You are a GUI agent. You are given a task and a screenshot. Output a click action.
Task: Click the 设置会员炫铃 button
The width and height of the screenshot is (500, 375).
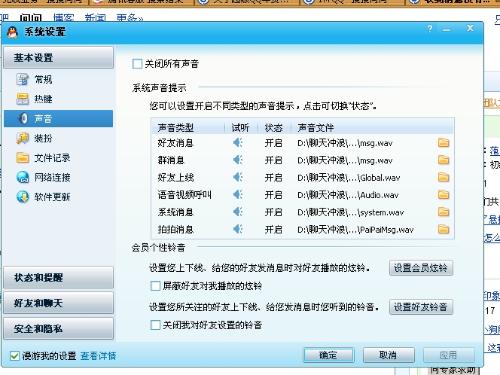point(421,268)
